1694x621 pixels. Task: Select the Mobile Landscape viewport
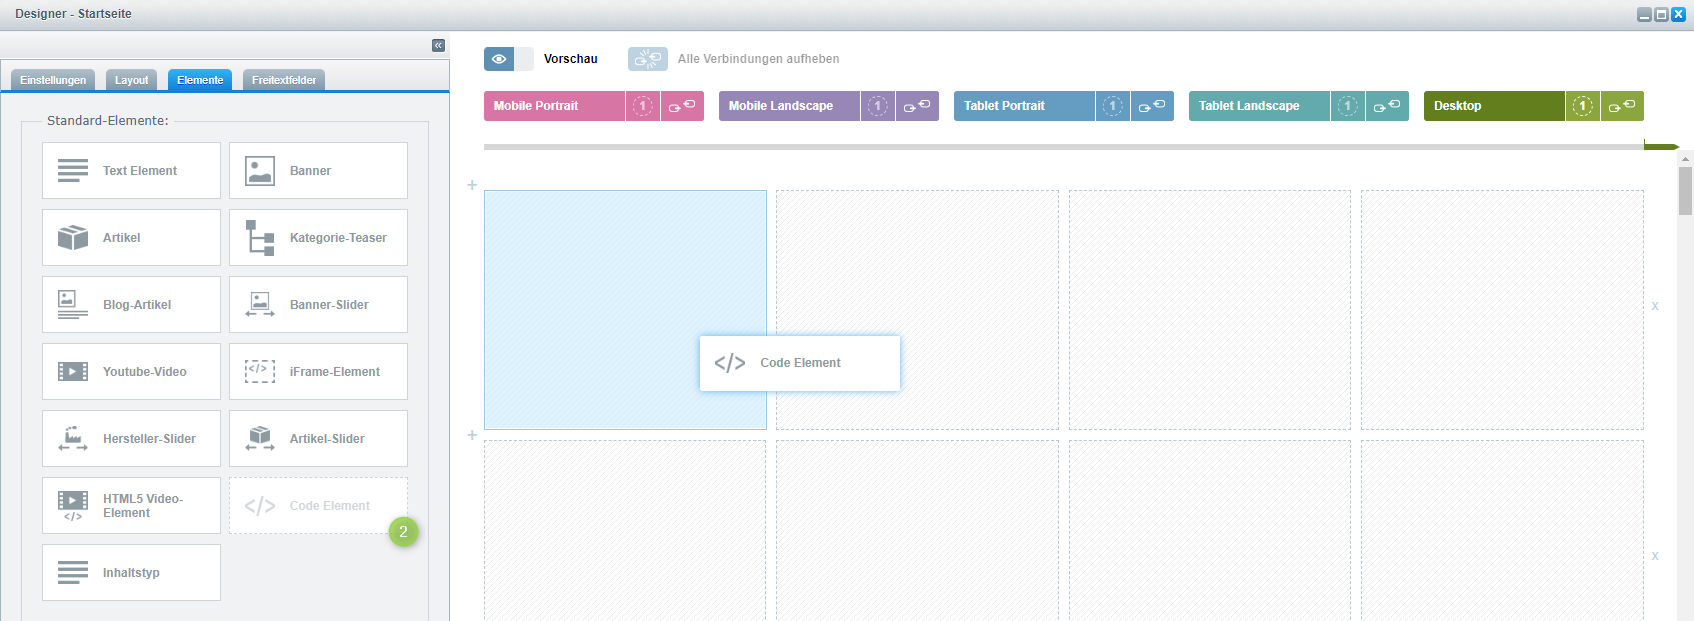(789, 106)
